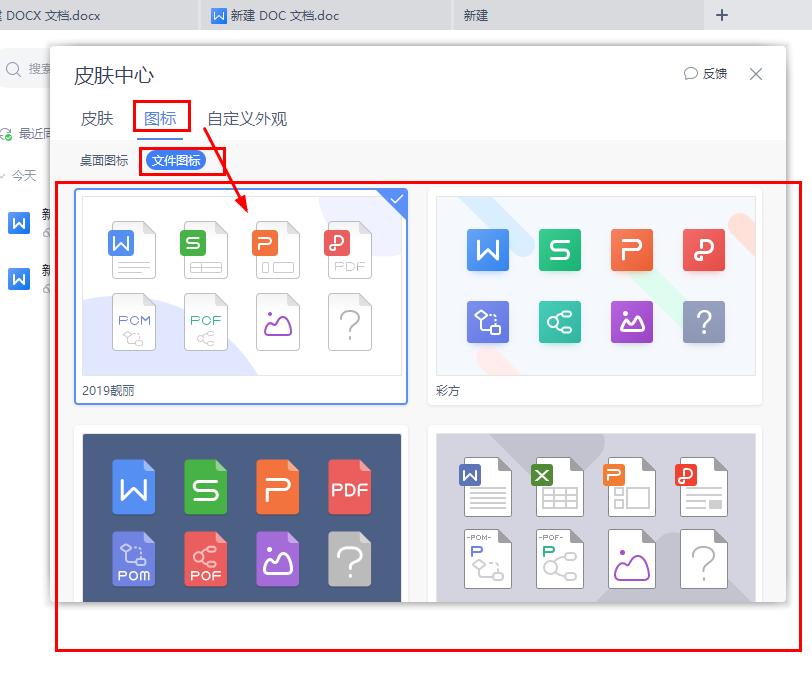Click the red PDF icon in 2019靓丽 theme
Screen dimensions: 812x679
349,250
